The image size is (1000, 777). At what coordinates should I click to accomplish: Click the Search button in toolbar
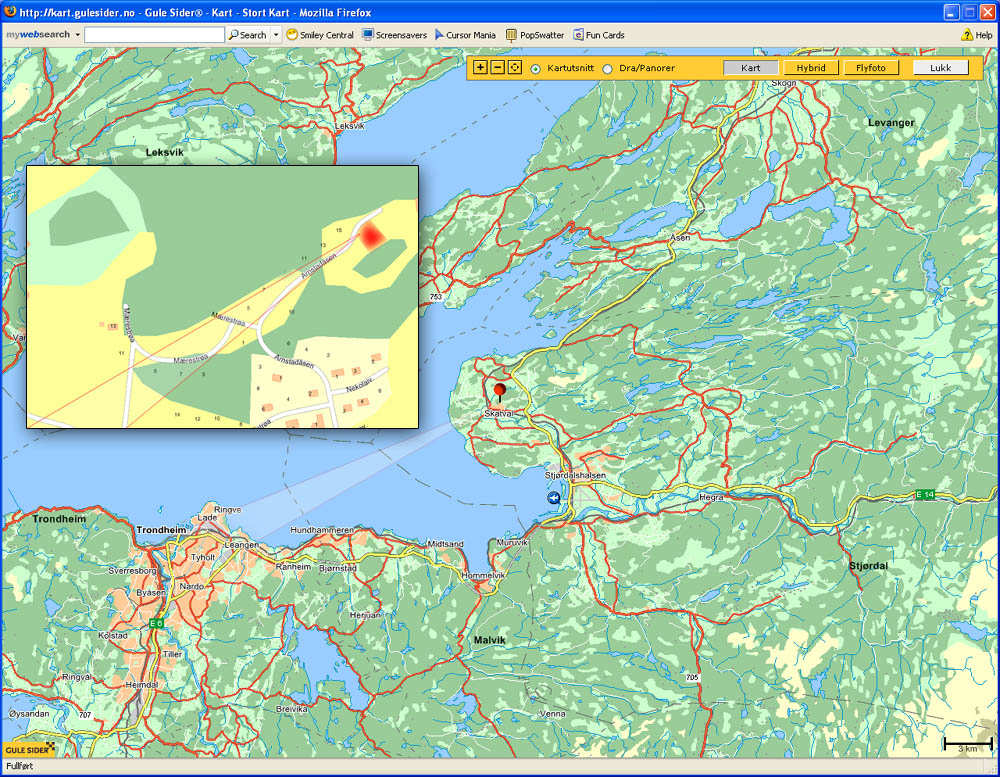[247, 35]
